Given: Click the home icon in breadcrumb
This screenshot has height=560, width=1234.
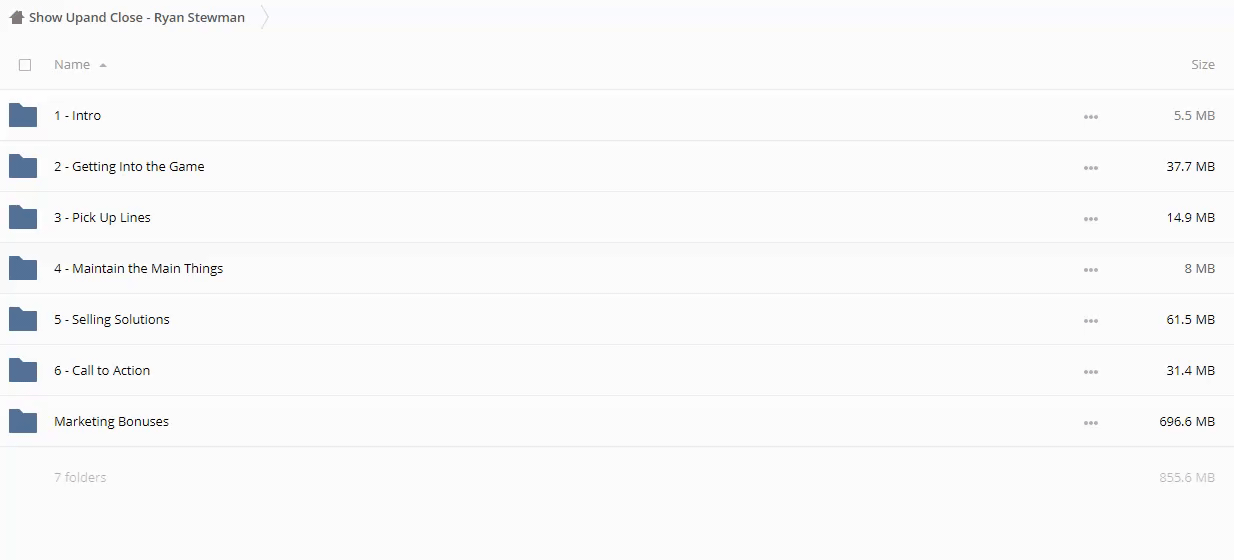Looking at the screenshot, I should click(x=16, y=17).
